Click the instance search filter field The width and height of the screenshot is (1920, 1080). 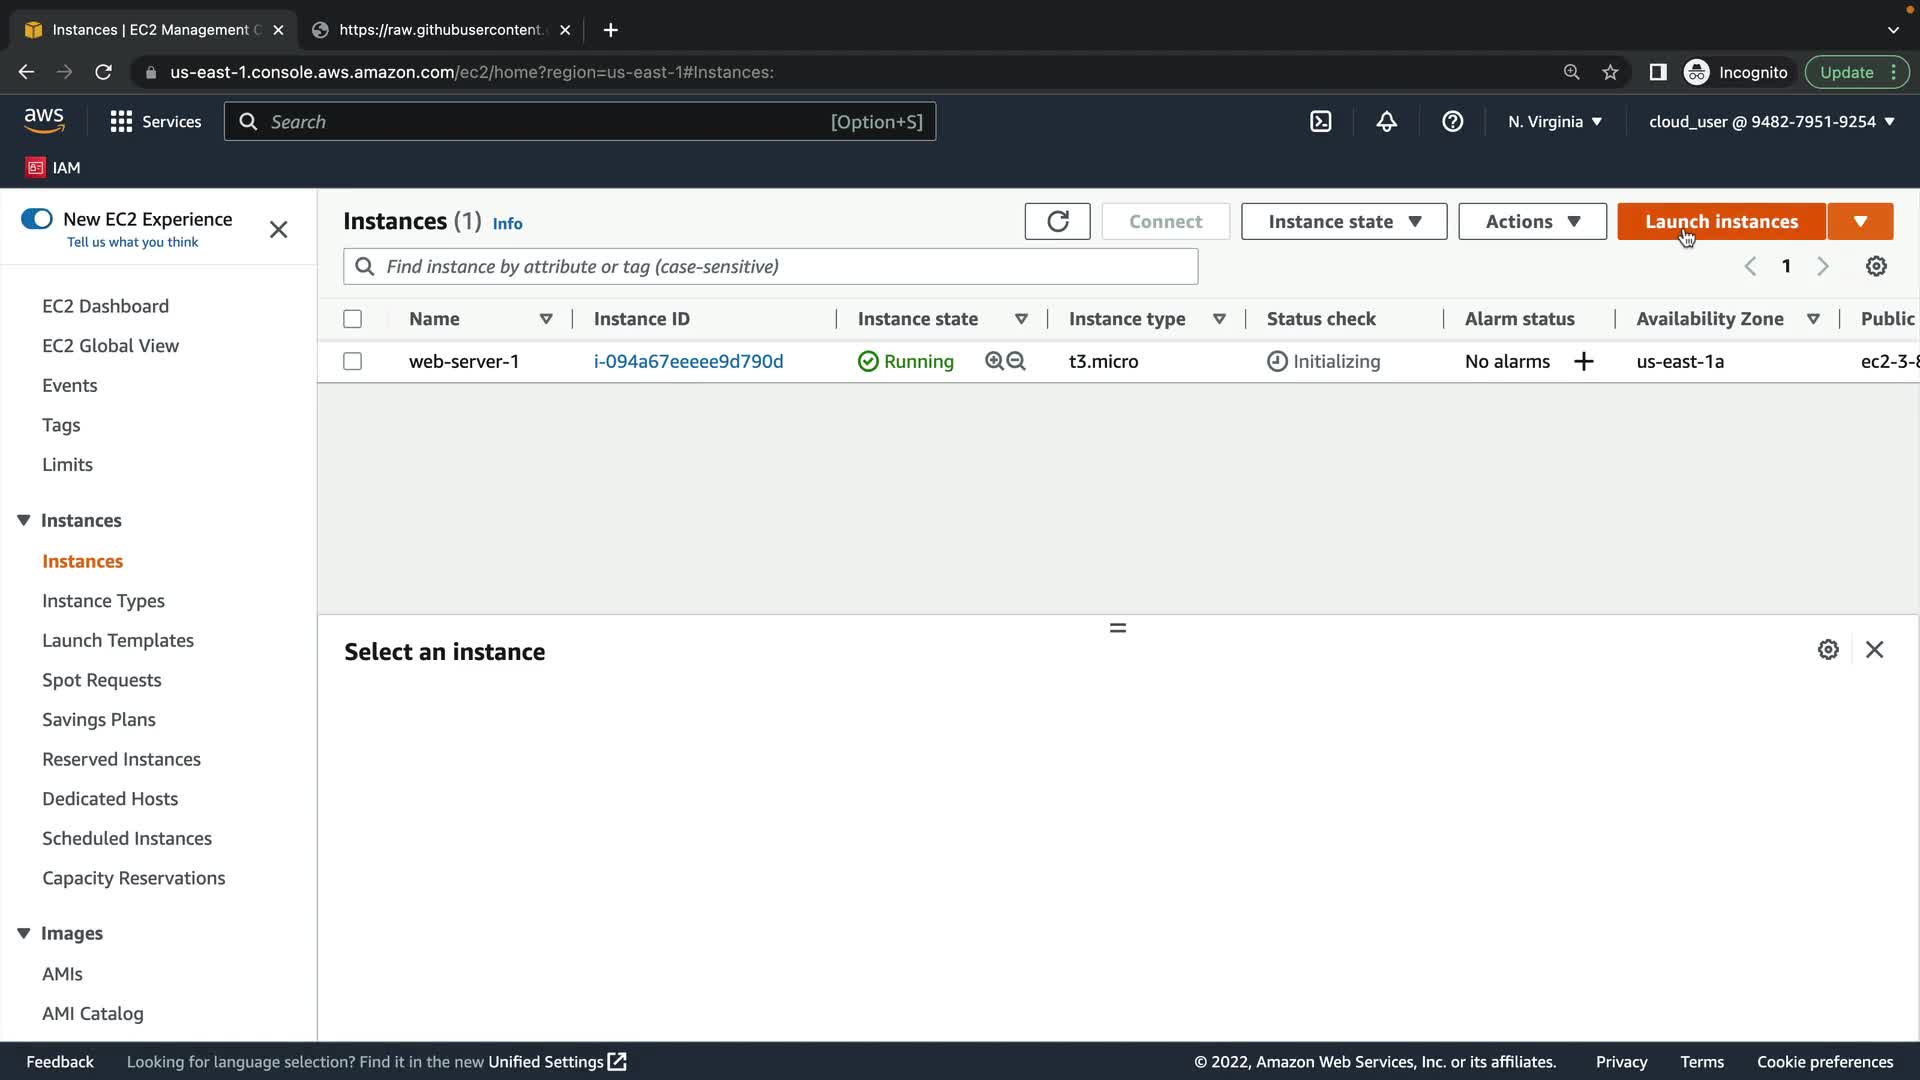coord(780,266)
